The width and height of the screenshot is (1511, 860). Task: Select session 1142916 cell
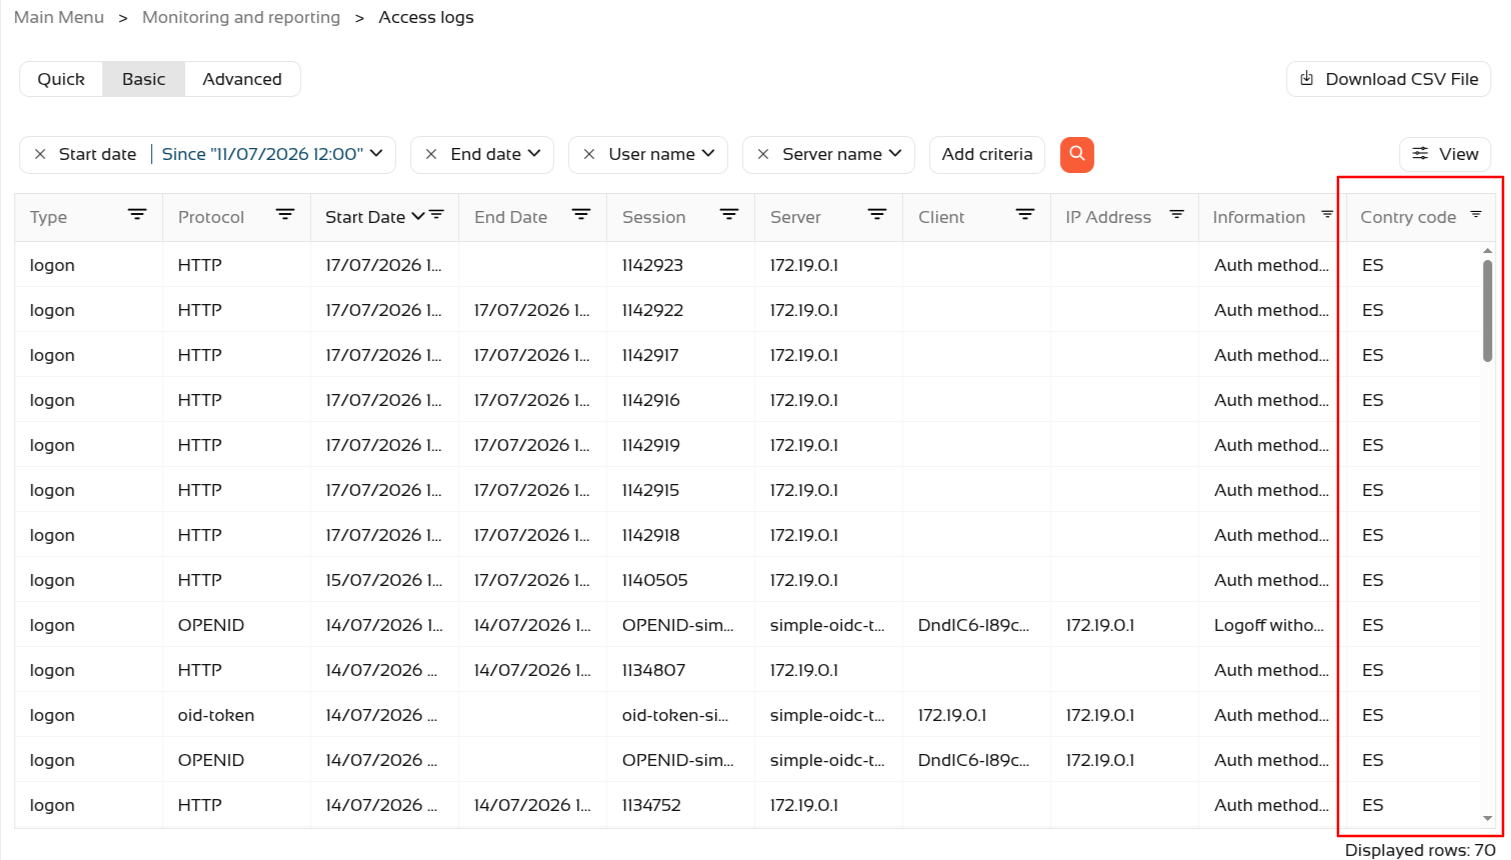pyautogui.click(x=680, y=400)
